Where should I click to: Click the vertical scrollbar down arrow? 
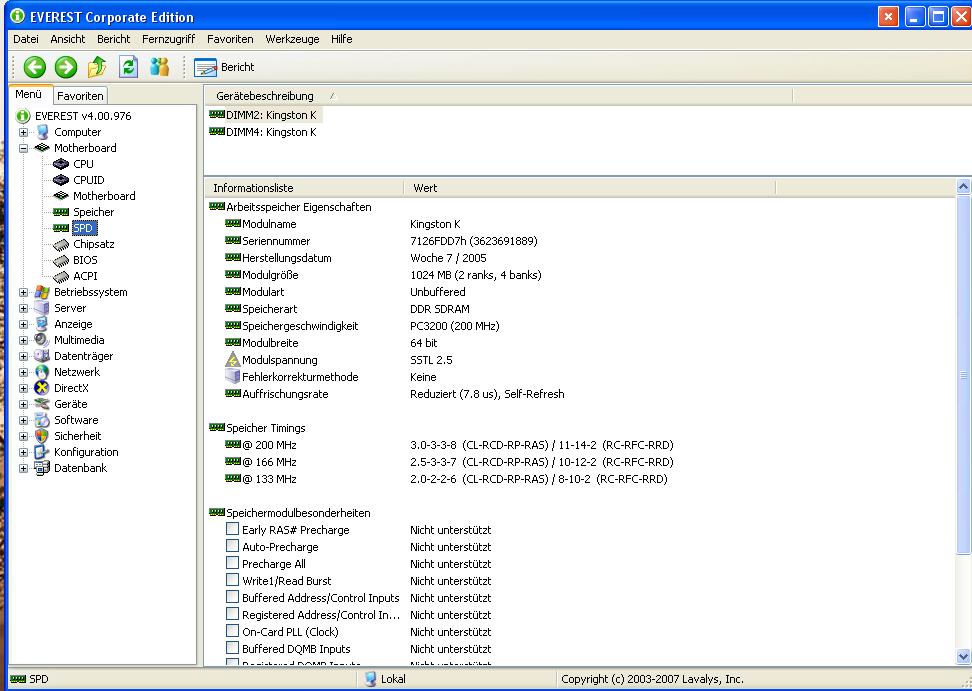pos(963,656)
